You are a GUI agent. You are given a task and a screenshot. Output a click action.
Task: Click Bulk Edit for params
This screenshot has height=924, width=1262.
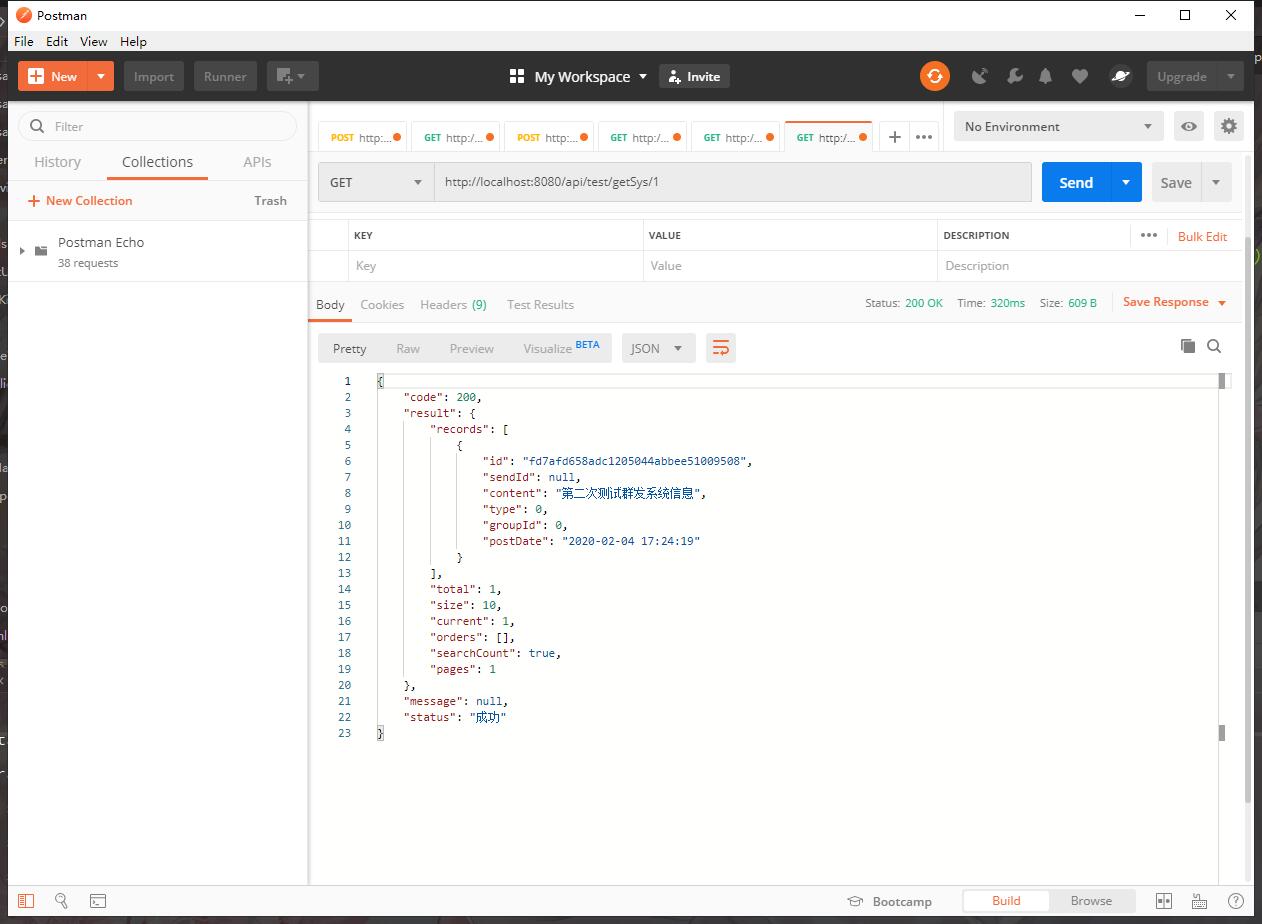pos(1202,236)
